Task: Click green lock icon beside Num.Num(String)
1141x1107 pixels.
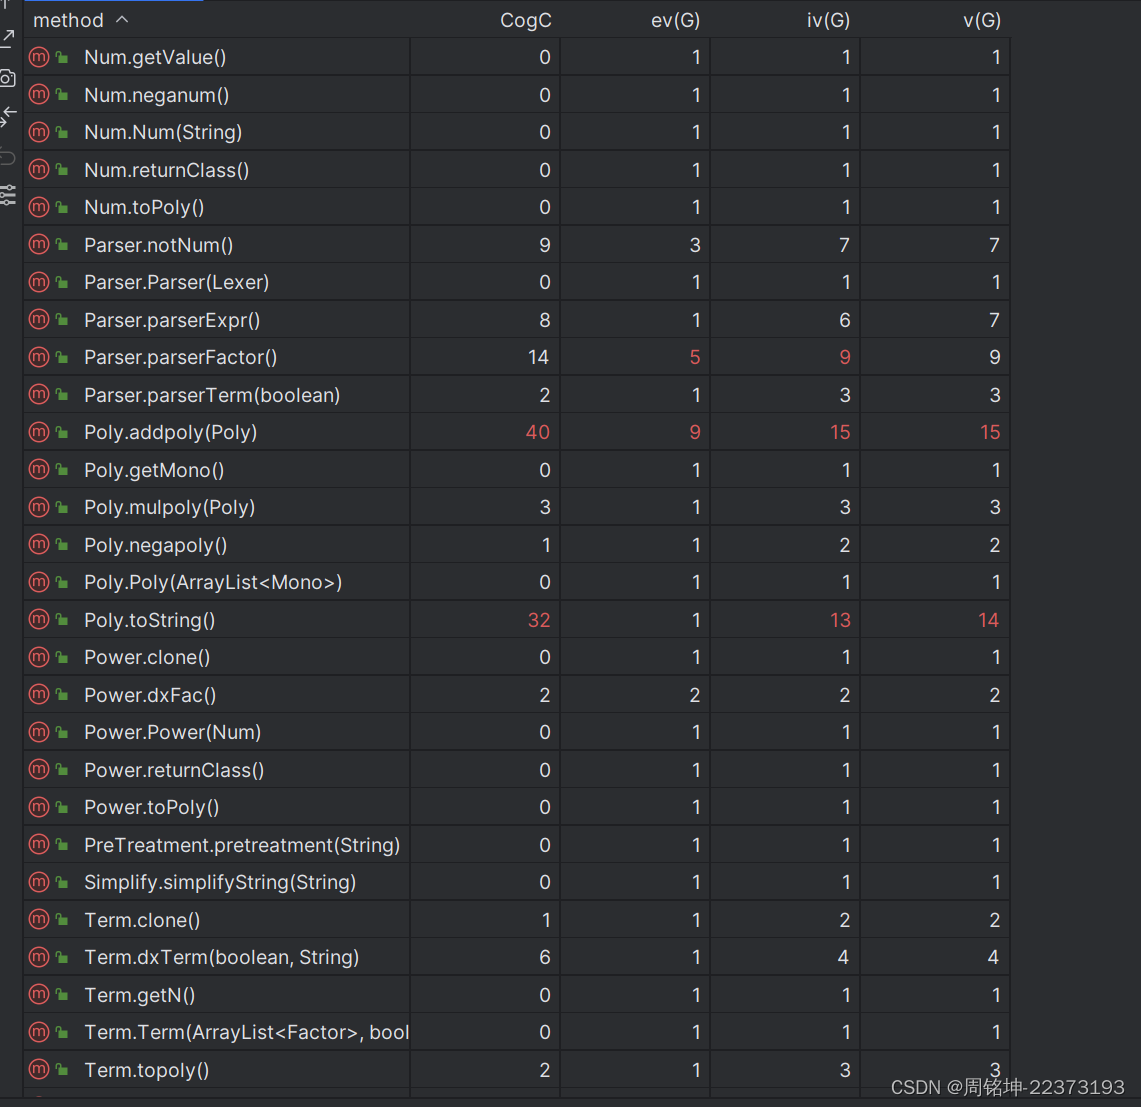Action: click(63, 132)
